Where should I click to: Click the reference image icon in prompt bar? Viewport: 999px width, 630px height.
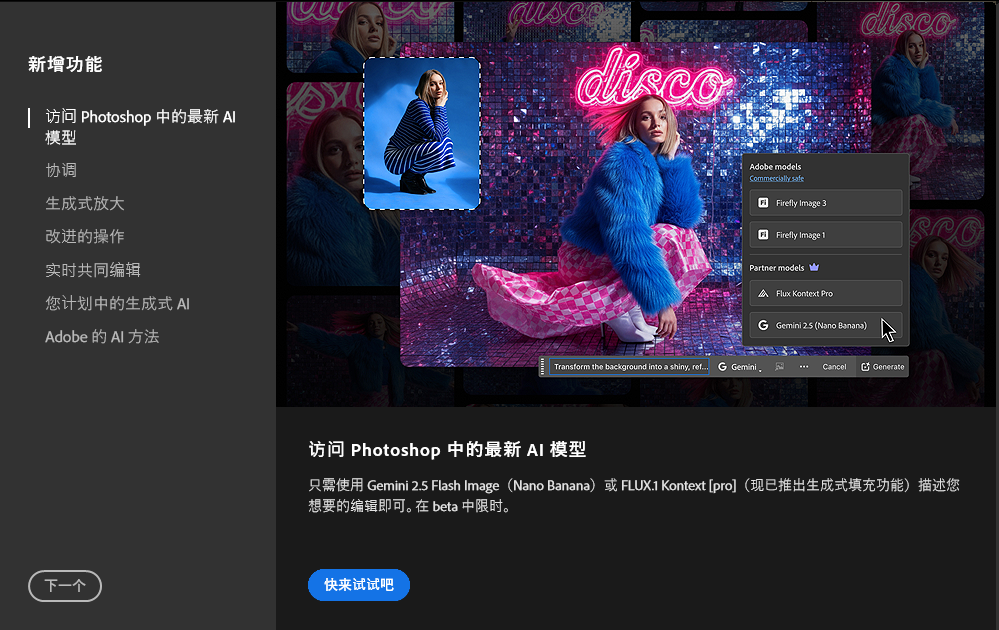point(779,367)
